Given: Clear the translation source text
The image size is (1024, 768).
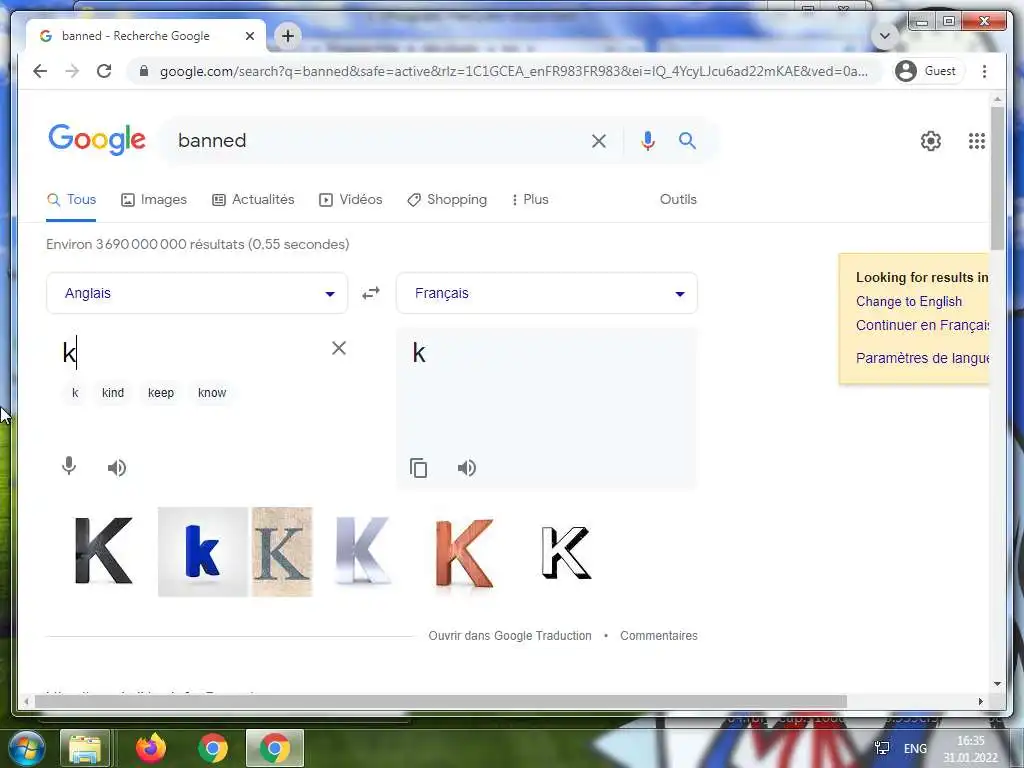Looking at the screenshot, I should click(x=338, y=348).
